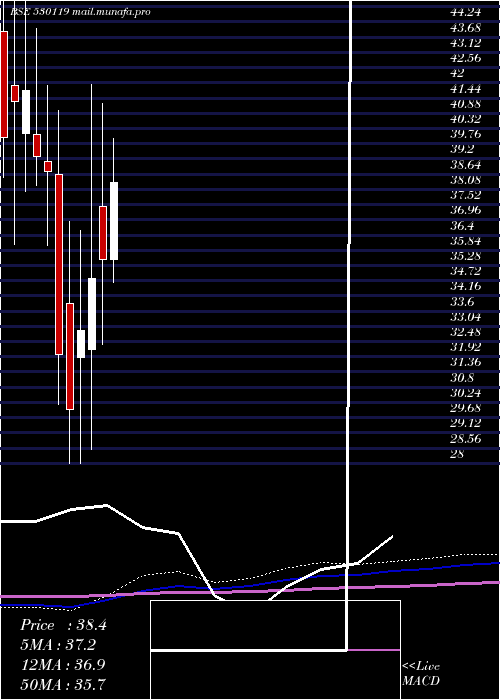The width and height of the screenshot is (500, 700).
Task: Click the last white candlestick on chart
Action: click(x=114, y=221)
